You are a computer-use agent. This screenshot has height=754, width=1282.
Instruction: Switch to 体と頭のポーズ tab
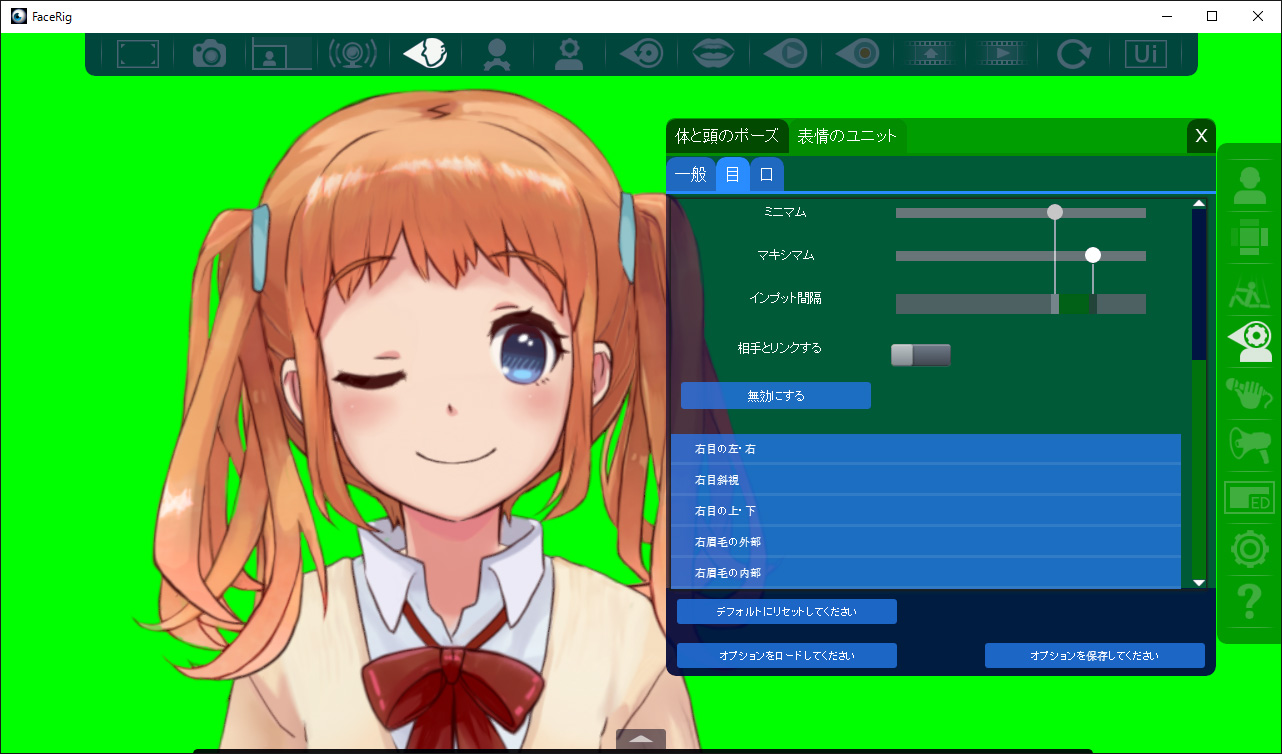pyautogui.click(x=727, y=136)
